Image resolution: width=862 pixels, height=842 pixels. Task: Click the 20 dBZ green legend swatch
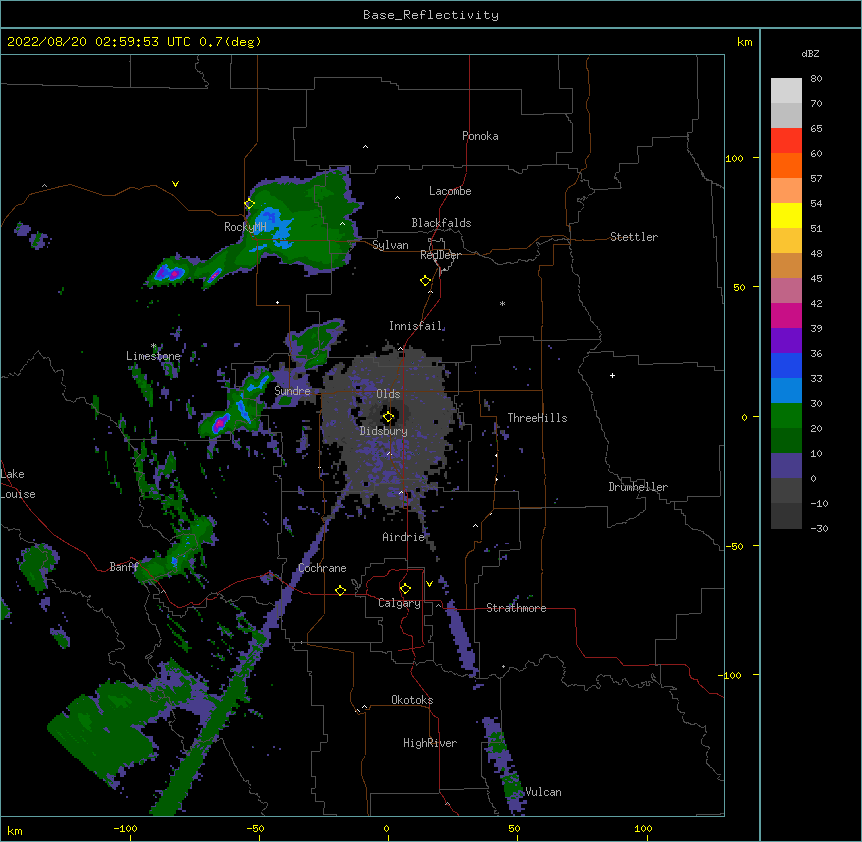click(786, 441)
